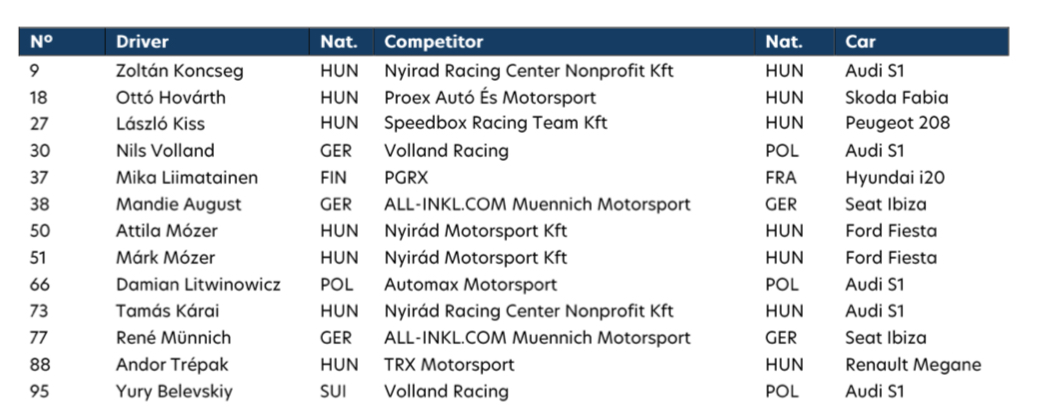
Task: Click Automax Motorsport competitor
Action: [x=471, y=285]
